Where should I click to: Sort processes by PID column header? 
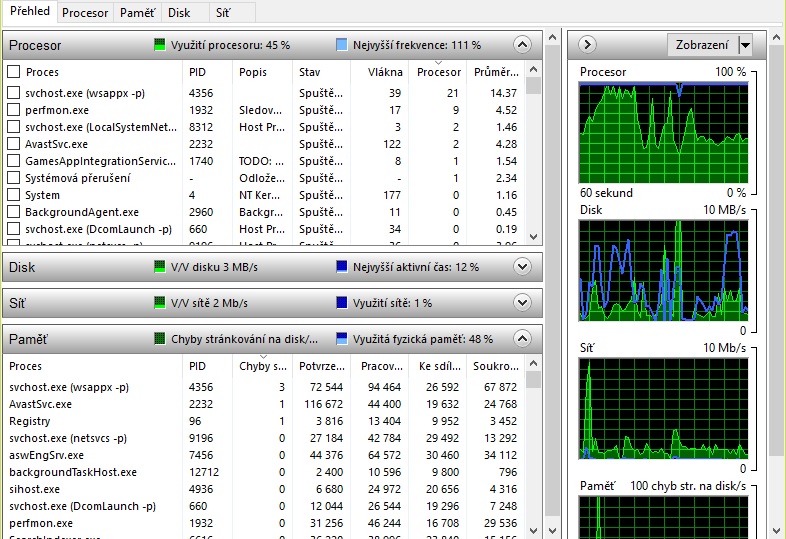[x=198, y=72]
